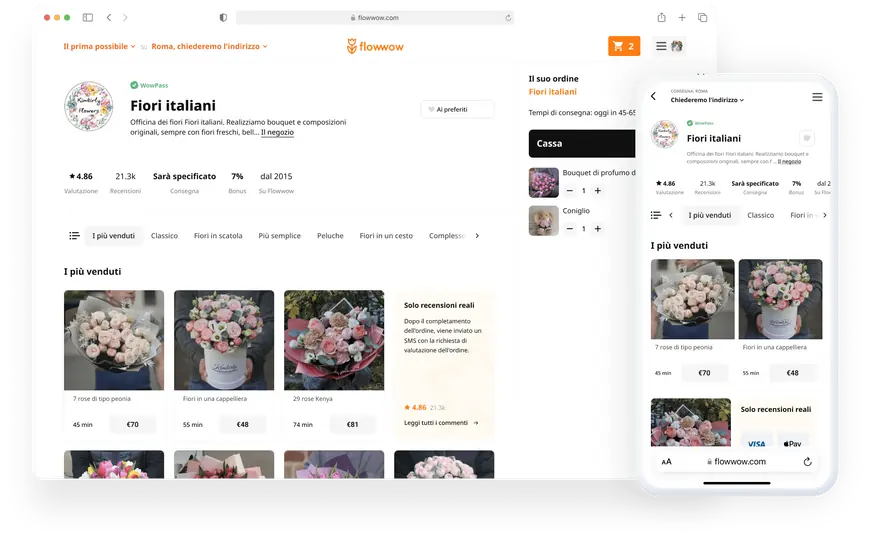The height and width of the screenshot is (541, 871).
Task: Expand the 'Il prima possibile' delivery time dropdown
Action: tap(100, 46)
